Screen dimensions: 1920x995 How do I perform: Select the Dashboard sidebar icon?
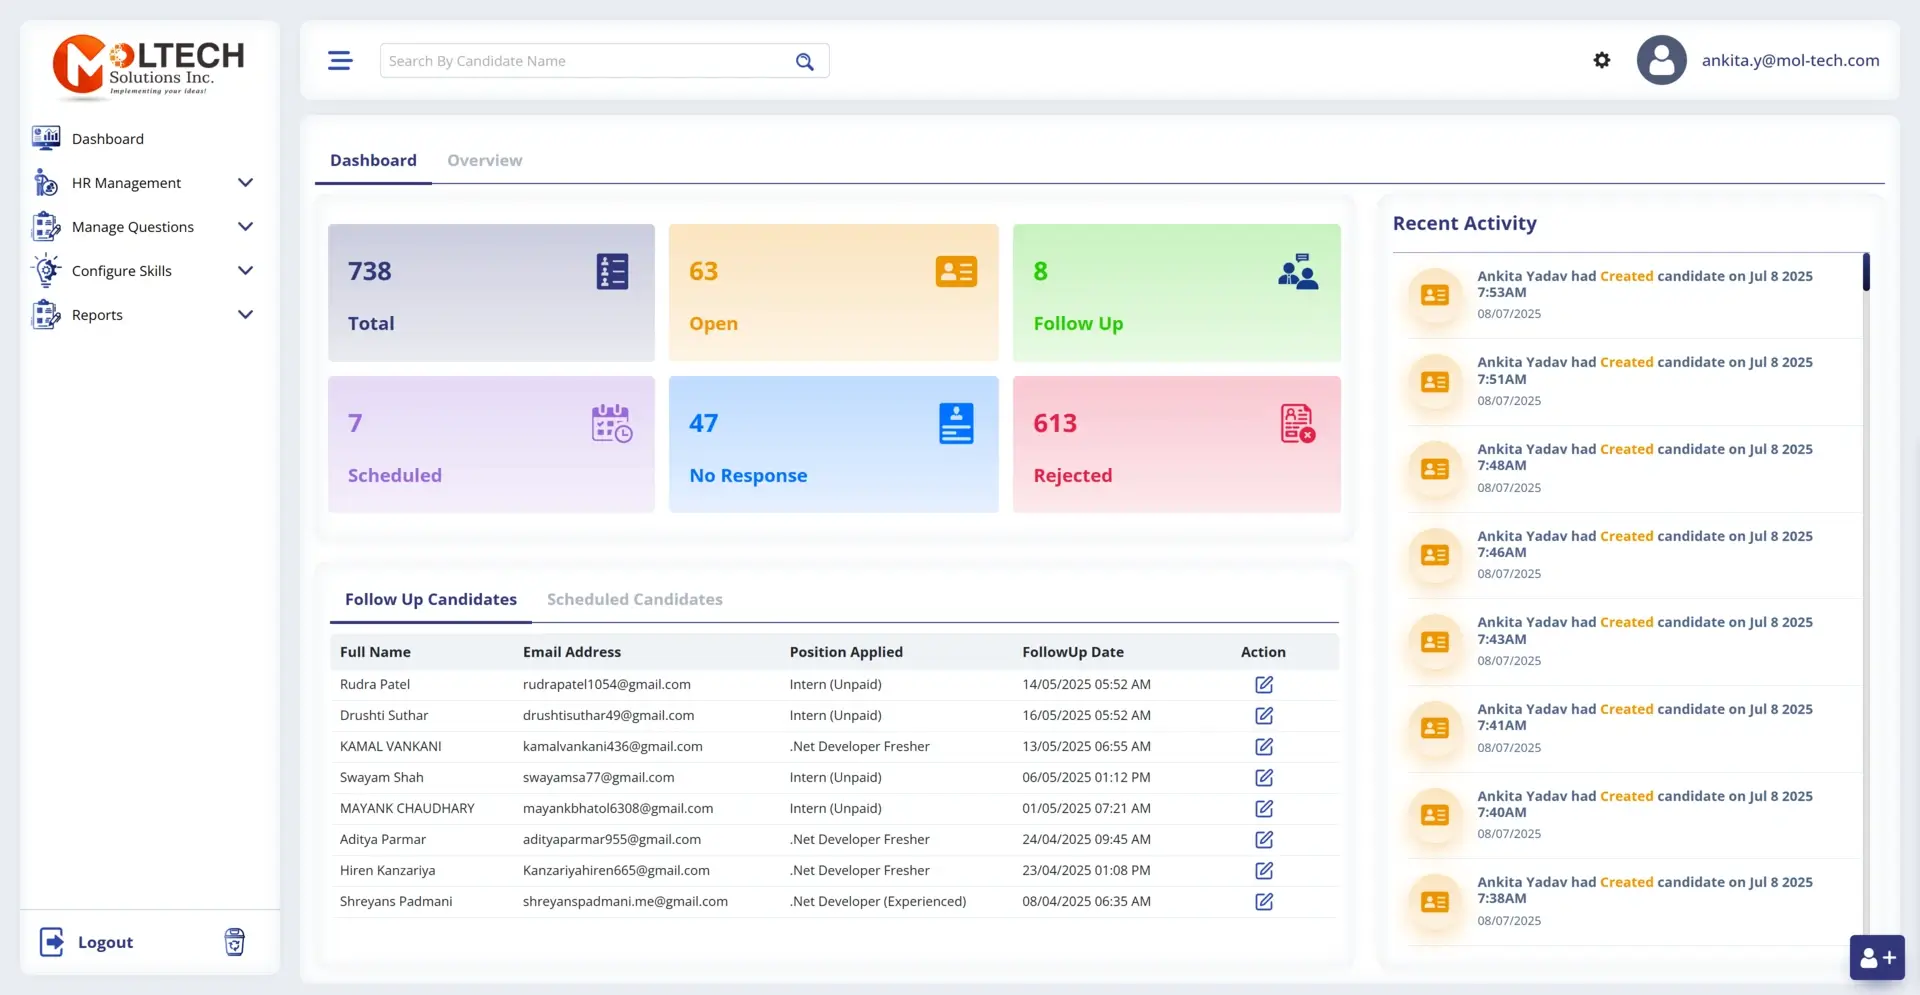point(46,138)
